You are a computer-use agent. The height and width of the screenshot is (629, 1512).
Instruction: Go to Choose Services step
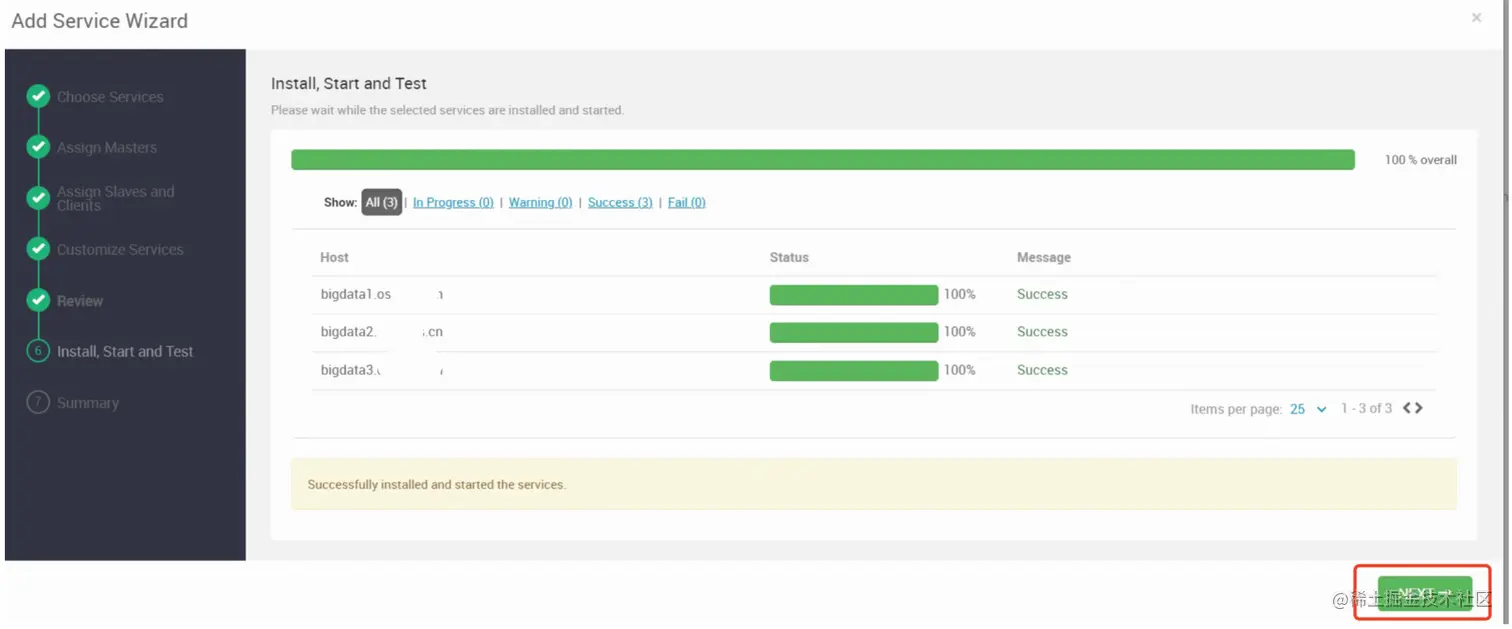point(110,97)
